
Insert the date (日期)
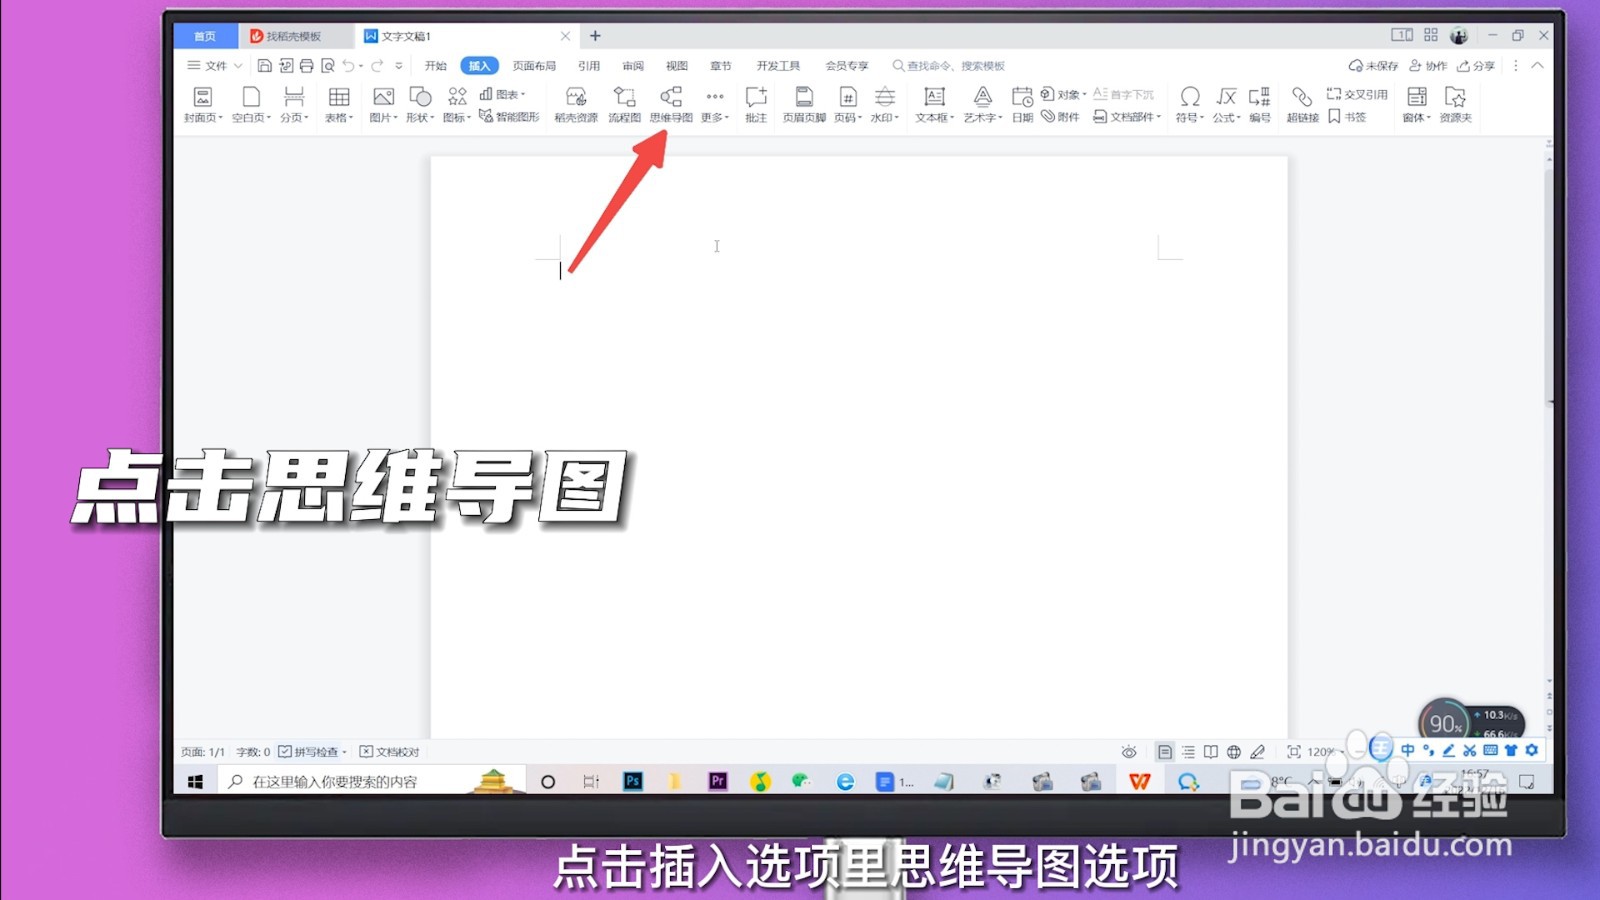(x=1022, y=104)
